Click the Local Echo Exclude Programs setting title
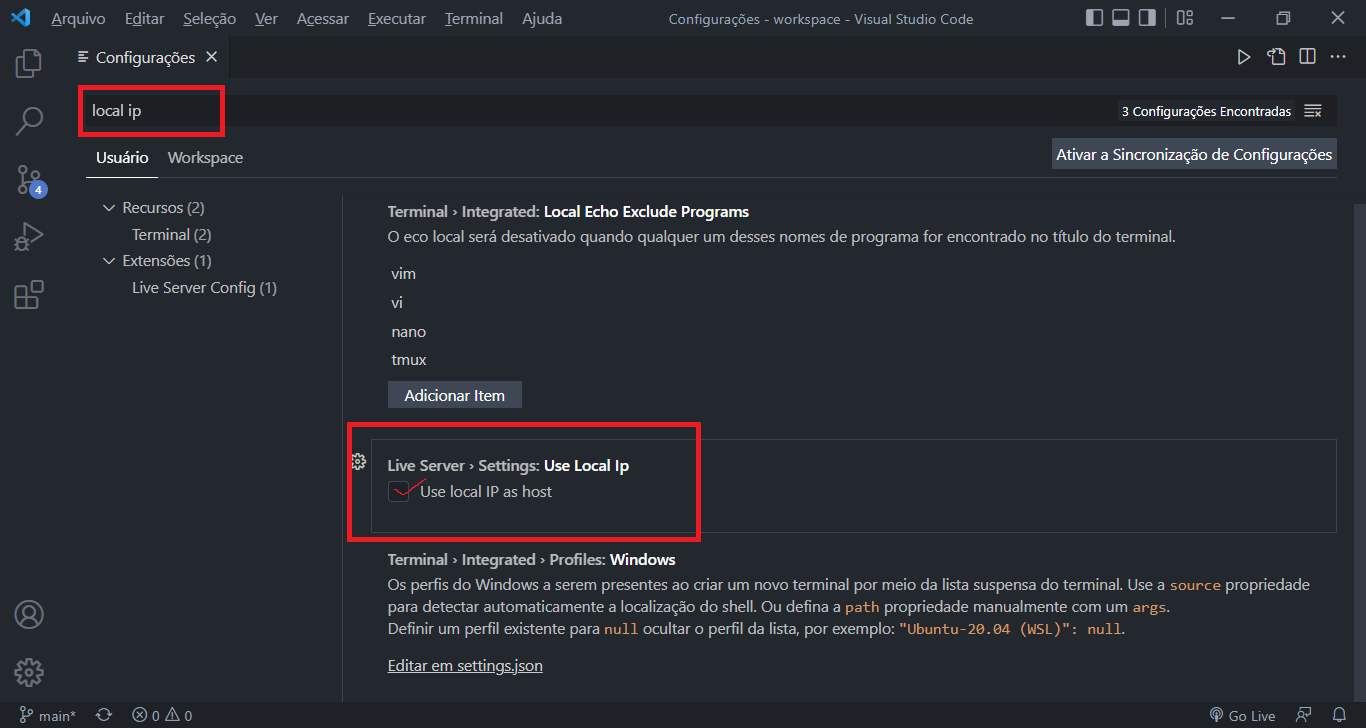 point(568,212)
